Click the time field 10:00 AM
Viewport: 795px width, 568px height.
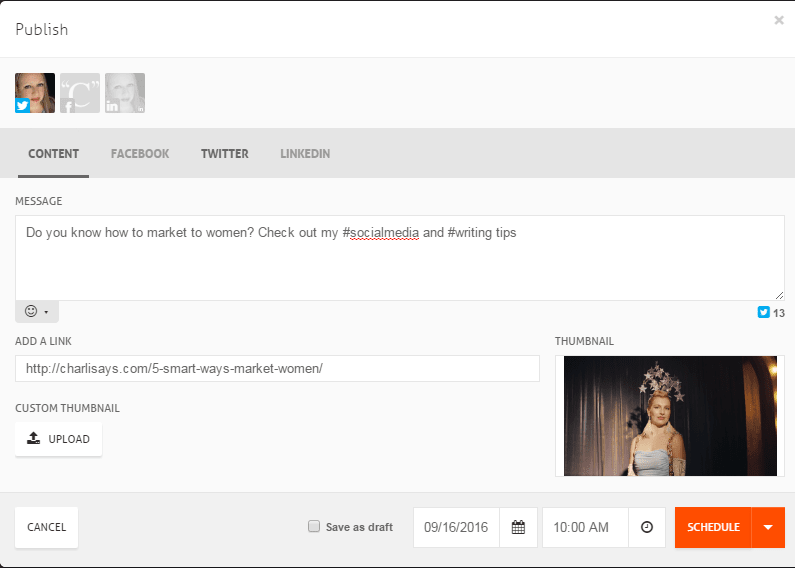click(586, 527)
